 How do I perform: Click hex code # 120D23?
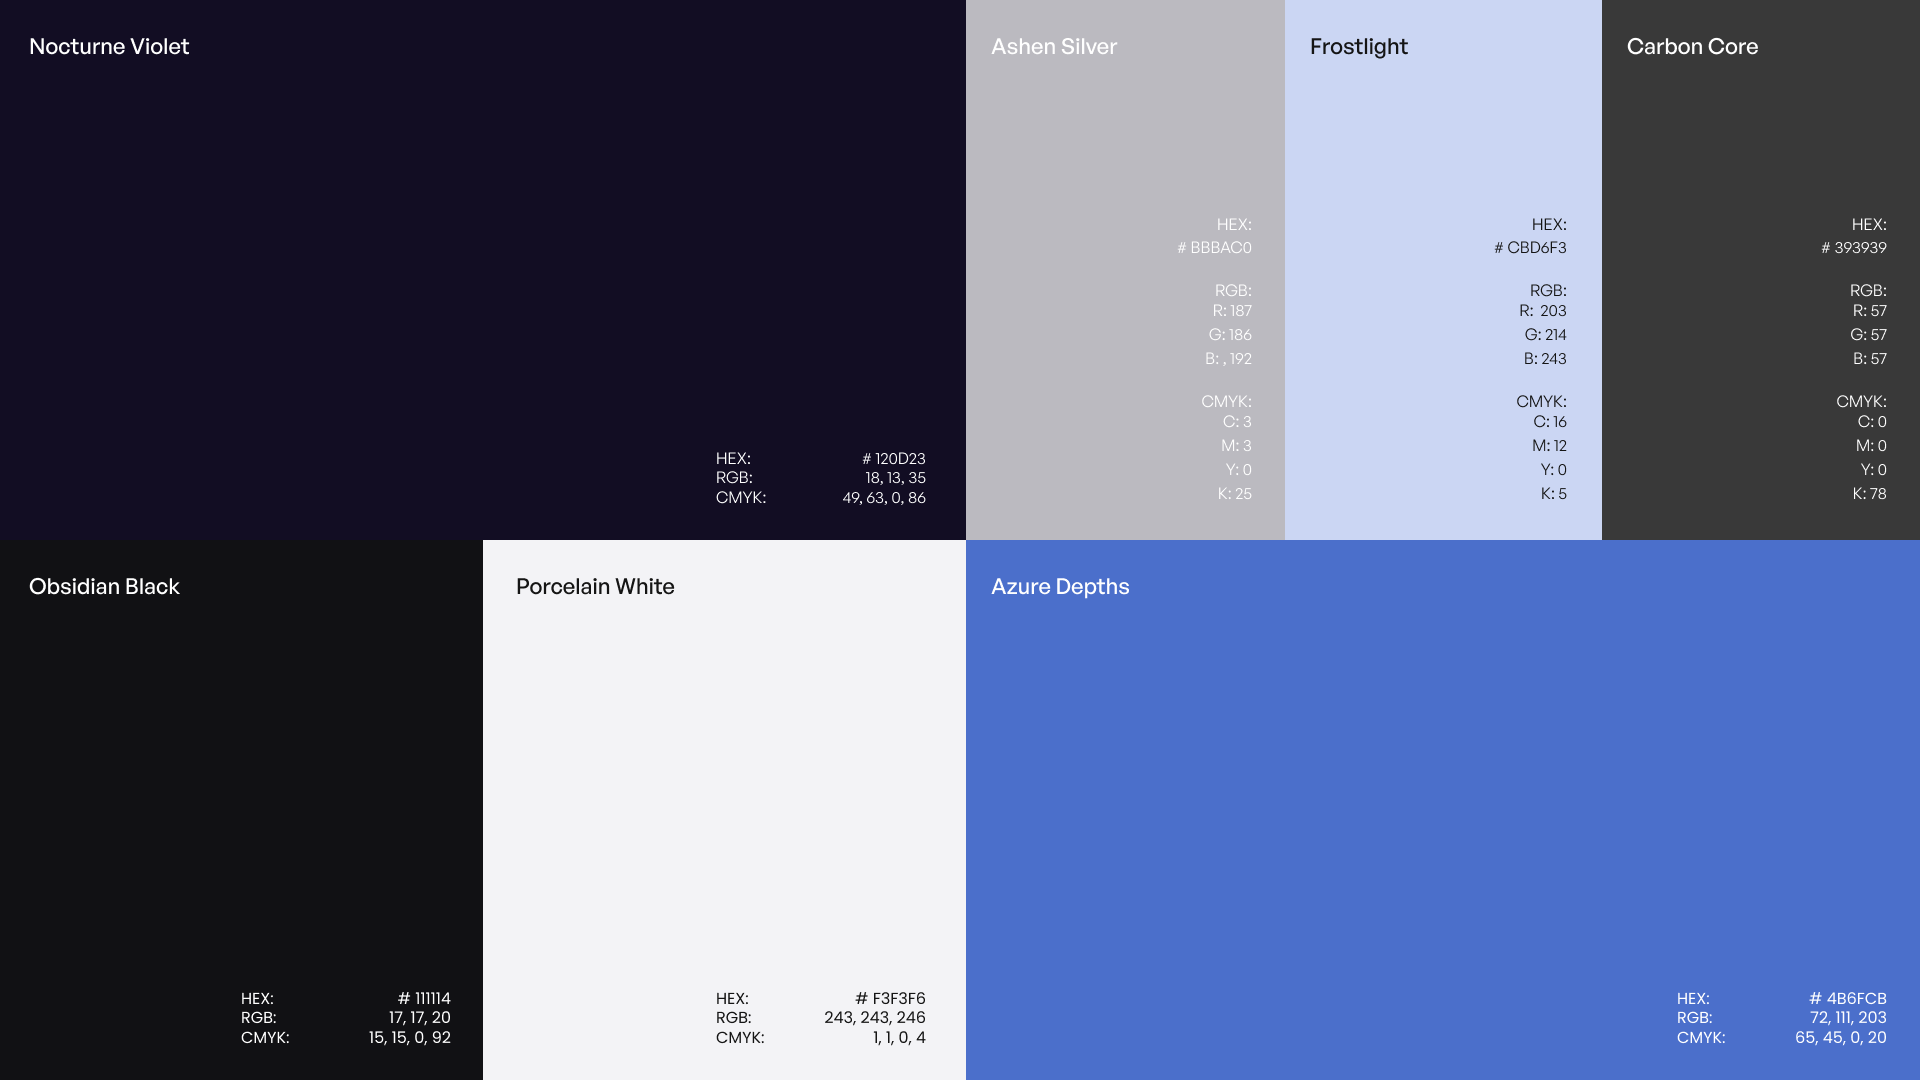point(893,459)
